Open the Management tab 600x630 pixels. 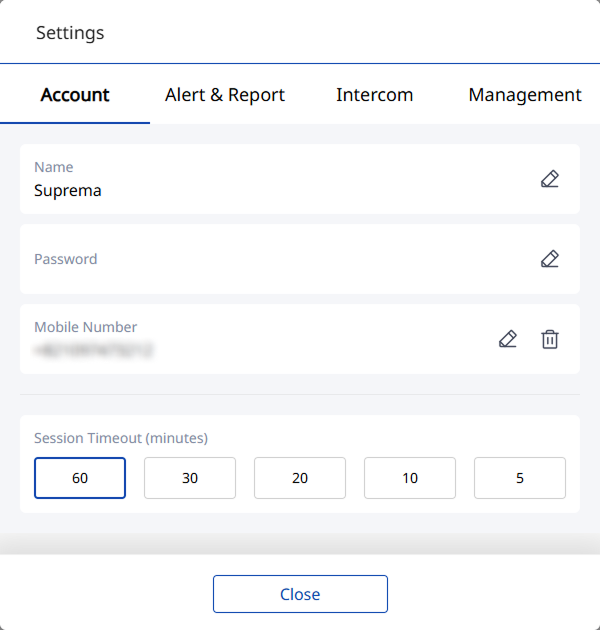[x=525, y=96]
